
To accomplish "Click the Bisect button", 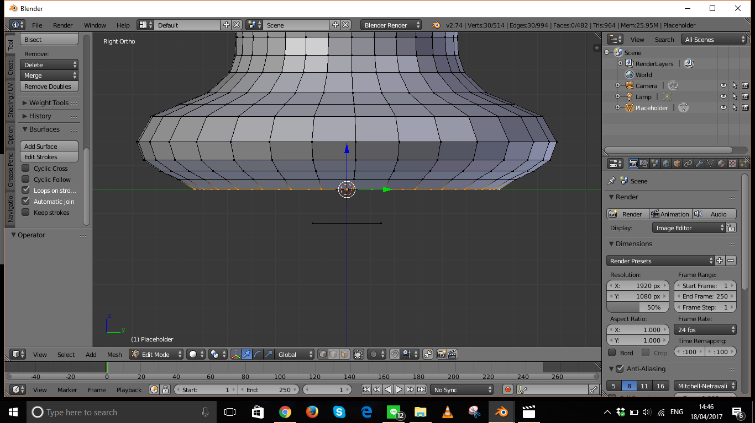I will (x=49, y=40).
